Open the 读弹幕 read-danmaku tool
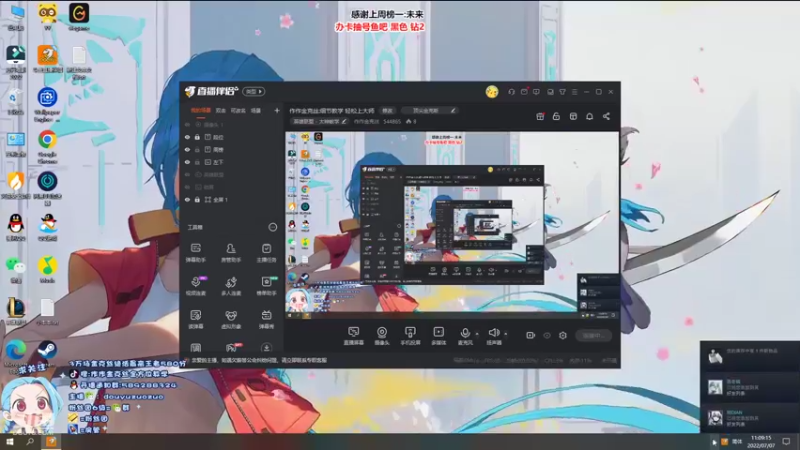This screenshot has width=800, height=450. pyautogui.click(x=195, y=319)
